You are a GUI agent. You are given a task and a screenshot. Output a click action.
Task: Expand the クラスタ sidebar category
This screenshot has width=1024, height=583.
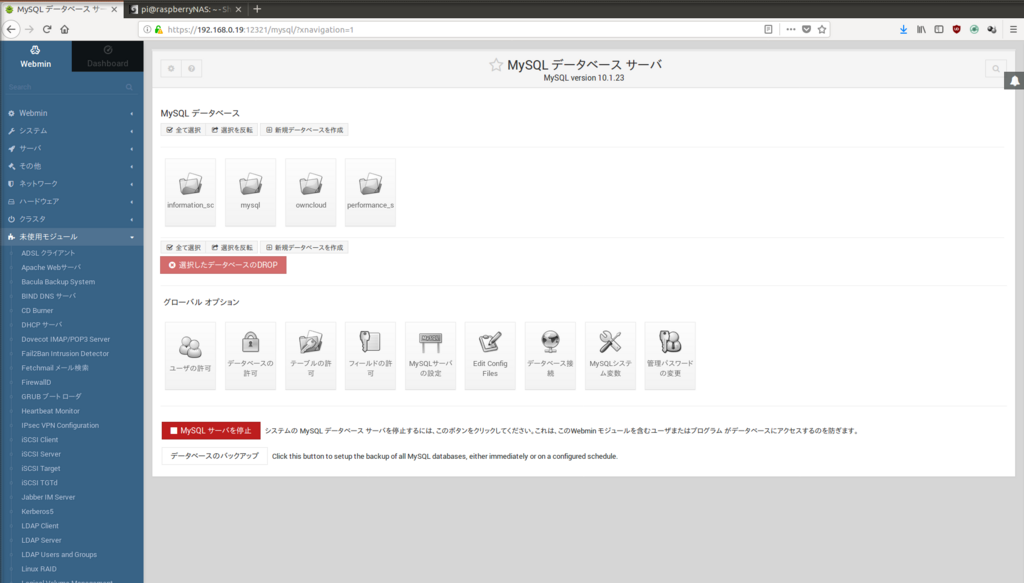tap(71, 219)
